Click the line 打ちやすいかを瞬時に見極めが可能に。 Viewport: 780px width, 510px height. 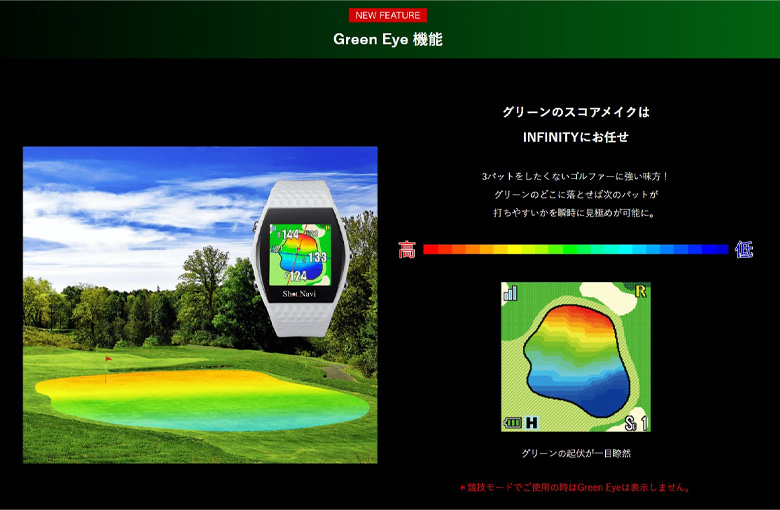click(575, 213)
